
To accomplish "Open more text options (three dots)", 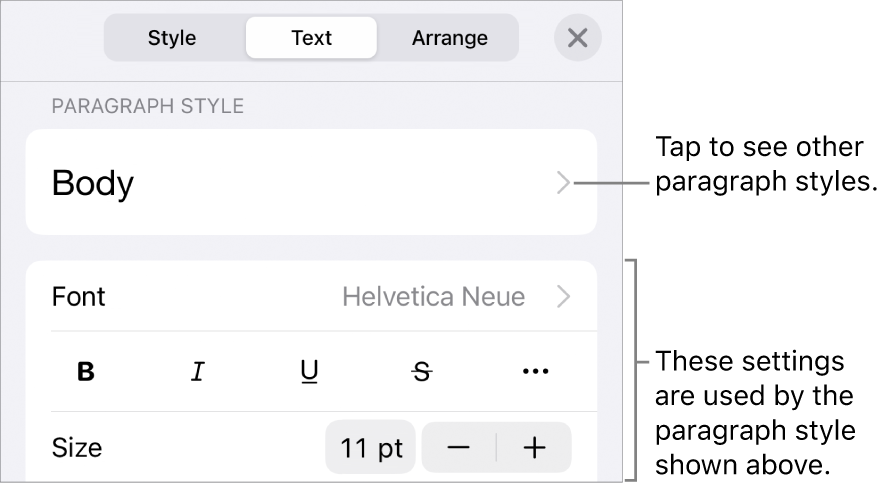I will tap(535, 372).
